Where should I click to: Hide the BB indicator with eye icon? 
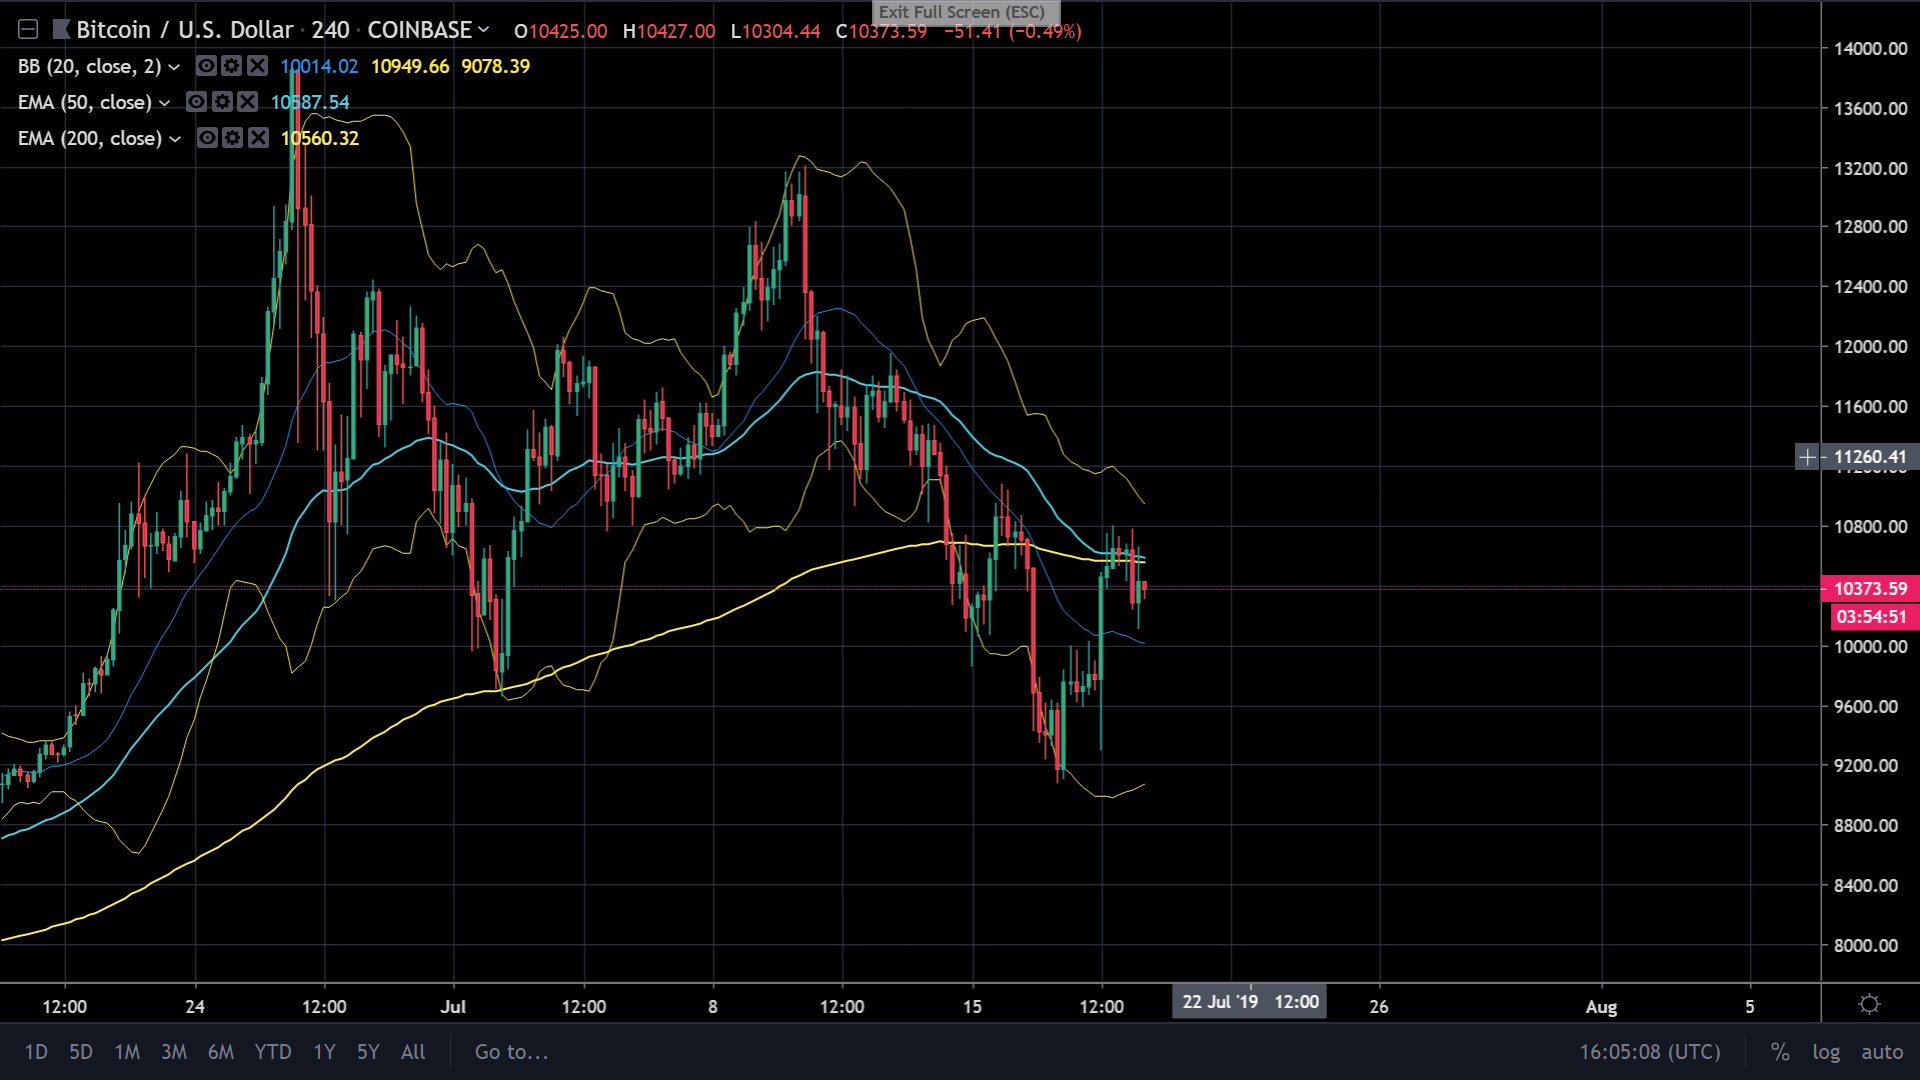coord(206,66)
